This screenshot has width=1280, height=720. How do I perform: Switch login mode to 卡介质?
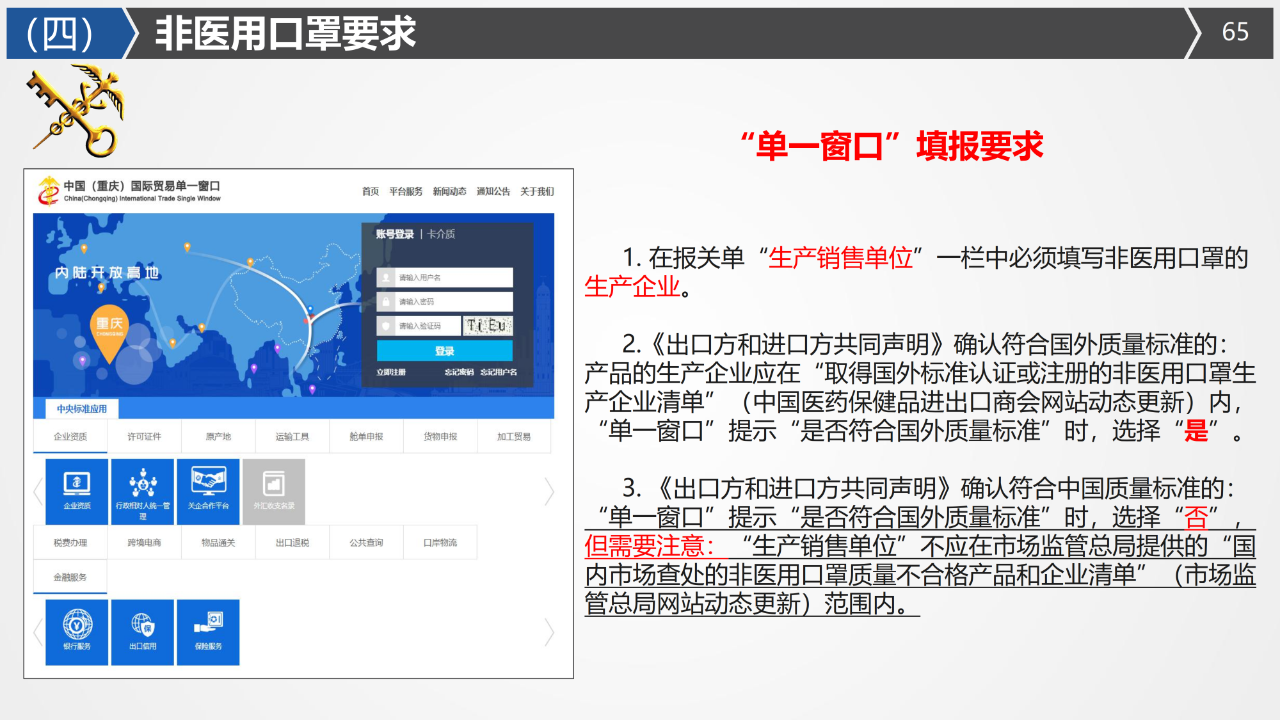click(441, 234)
